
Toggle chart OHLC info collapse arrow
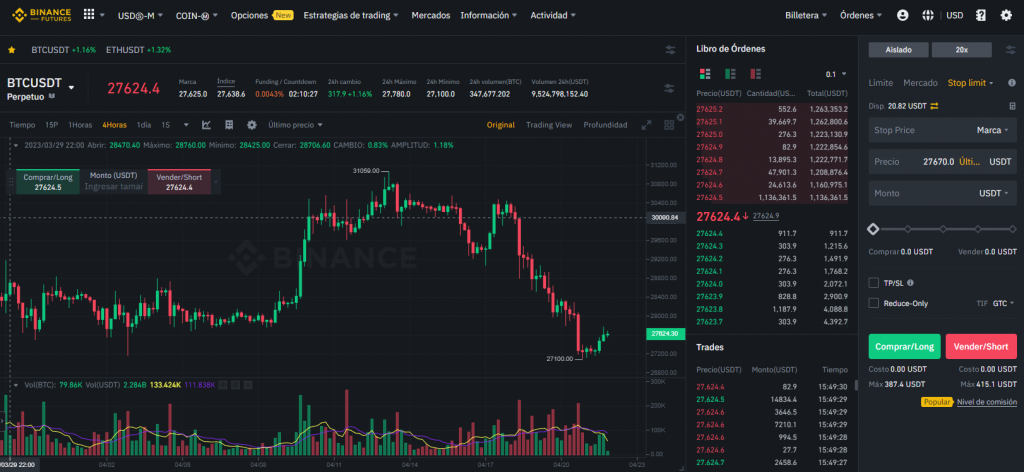coord(16,145)
